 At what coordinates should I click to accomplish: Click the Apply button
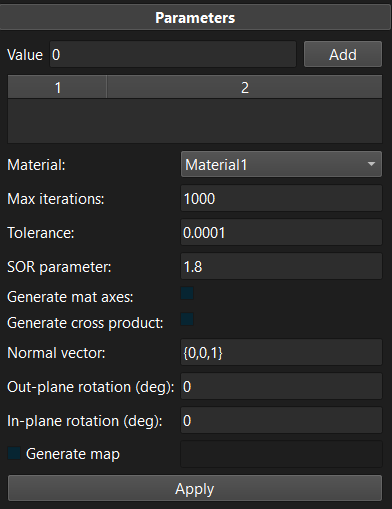[195, 488]
